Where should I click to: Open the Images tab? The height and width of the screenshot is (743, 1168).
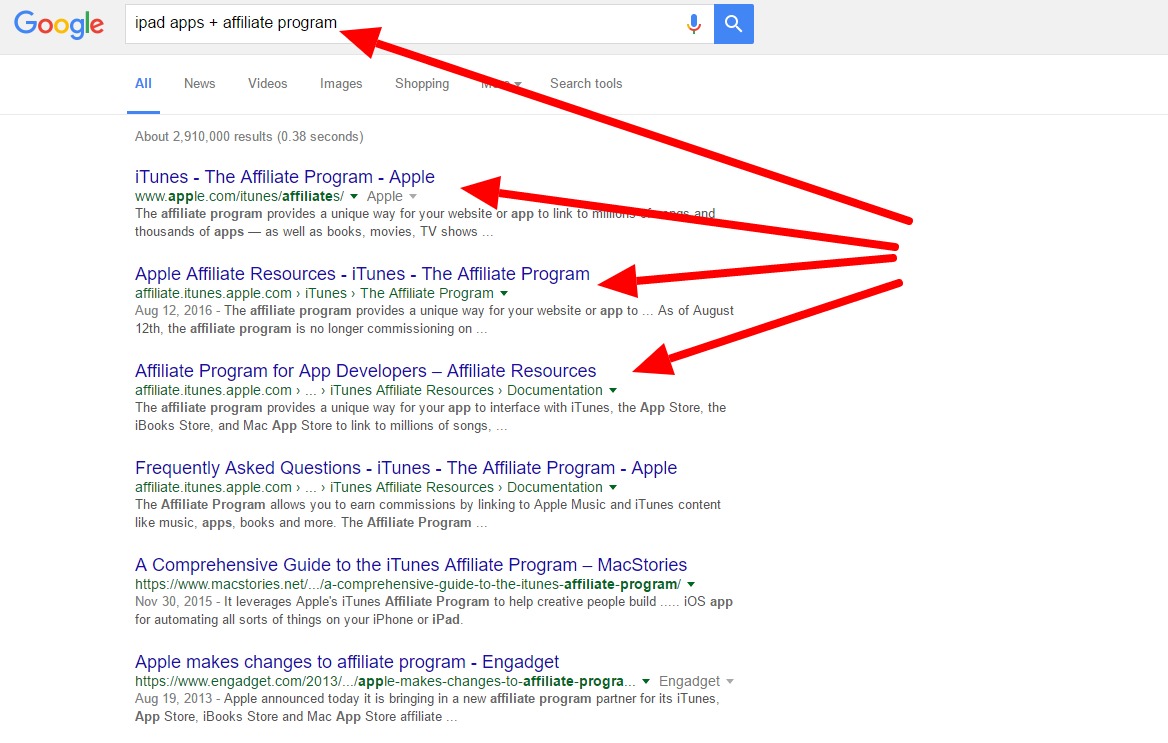341,83
